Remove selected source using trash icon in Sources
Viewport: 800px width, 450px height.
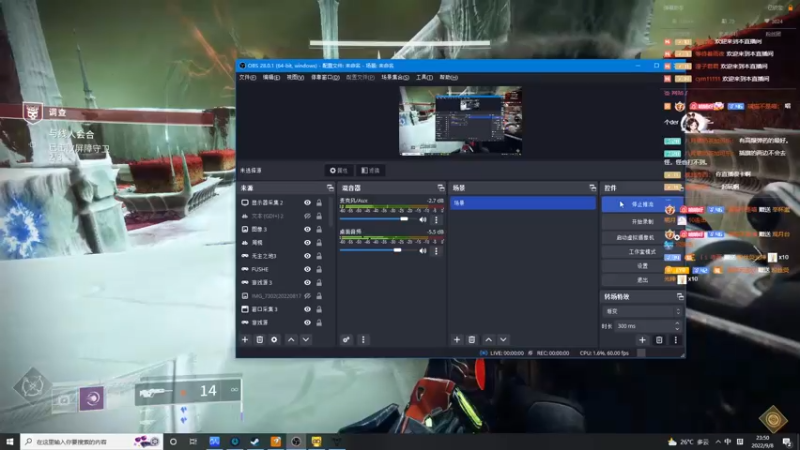pyautogui.click(x=260, y=340)
